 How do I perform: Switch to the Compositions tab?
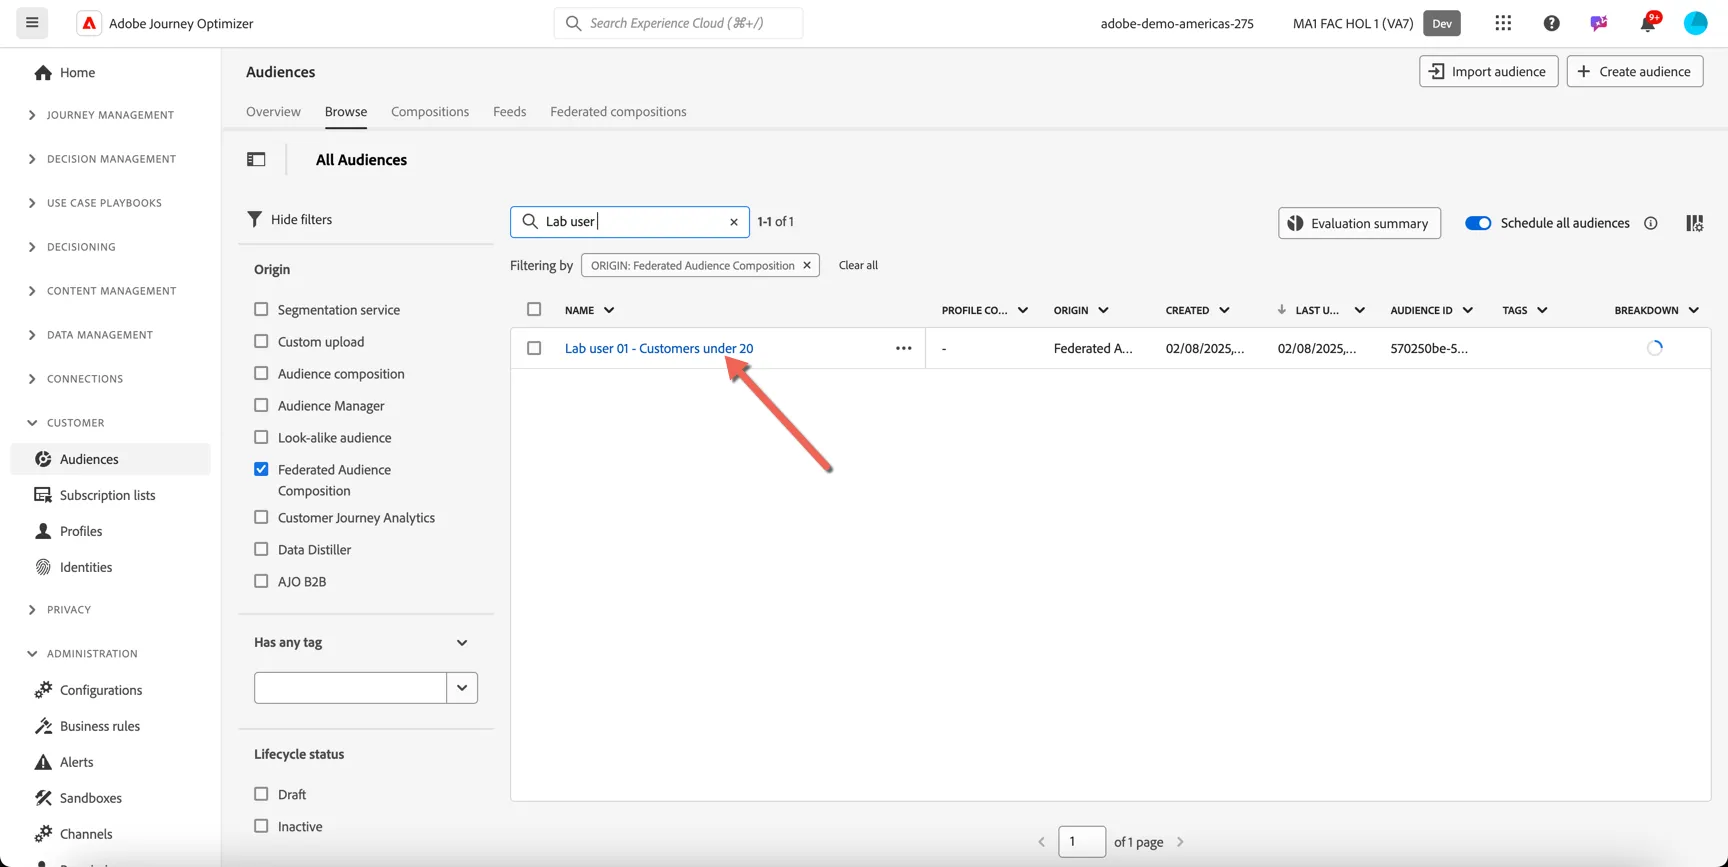pyautogui.click(x=429, y=111)
